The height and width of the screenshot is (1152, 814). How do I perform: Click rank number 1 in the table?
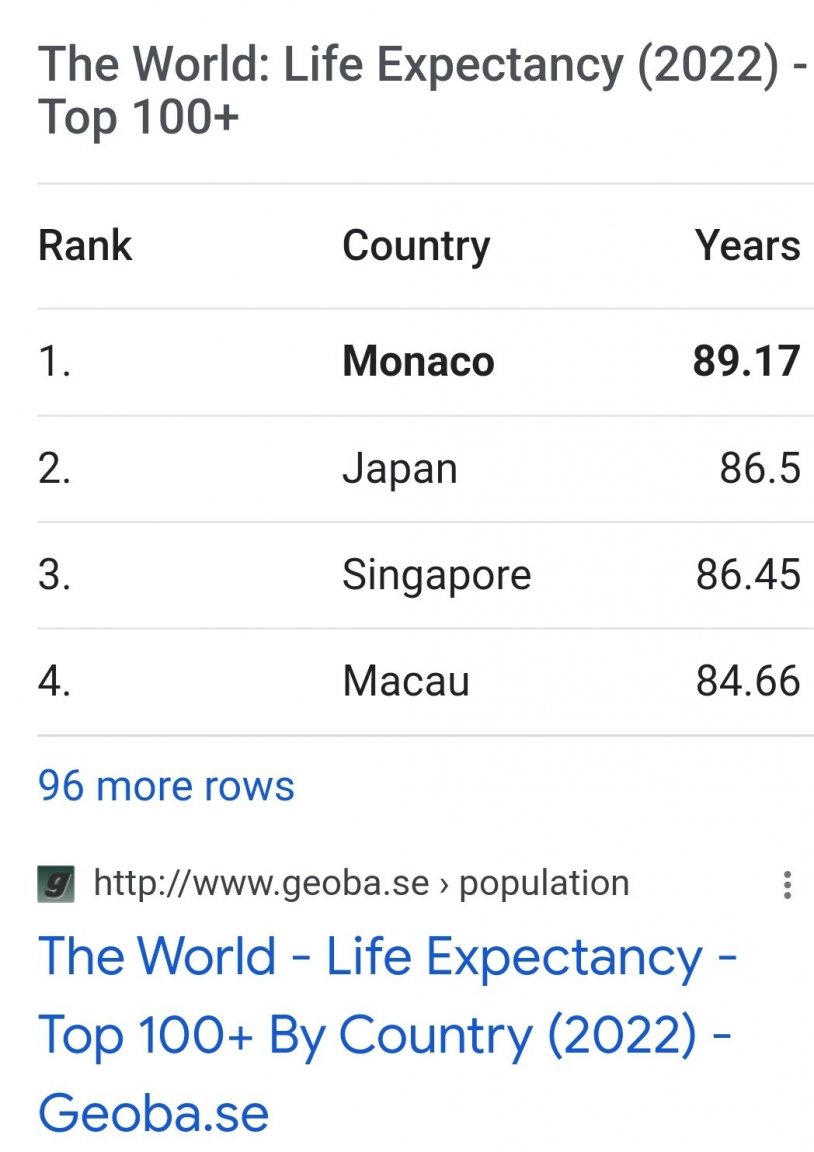tap(54, 361)
